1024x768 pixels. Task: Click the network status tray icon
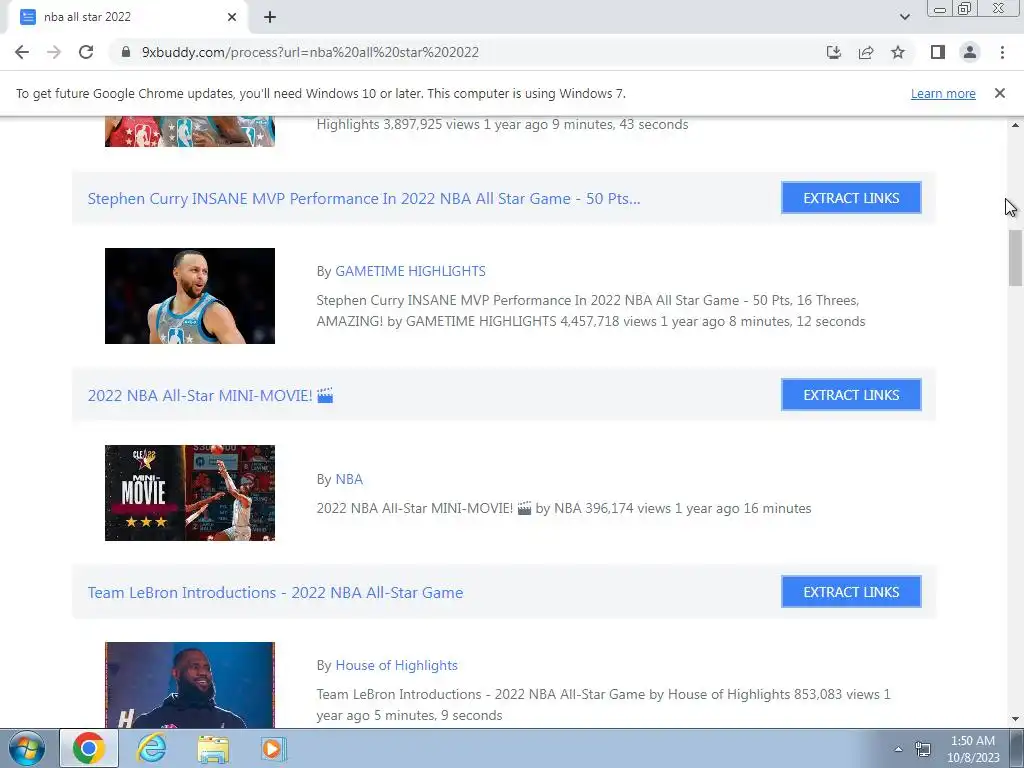(x=923, y=749)
